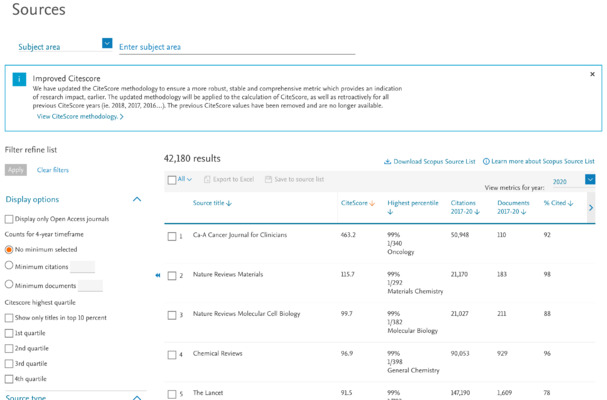The width and height of the screenshot is (607, 400).
Task: Collapse the Source type section
Action: [x=137, y=397]
